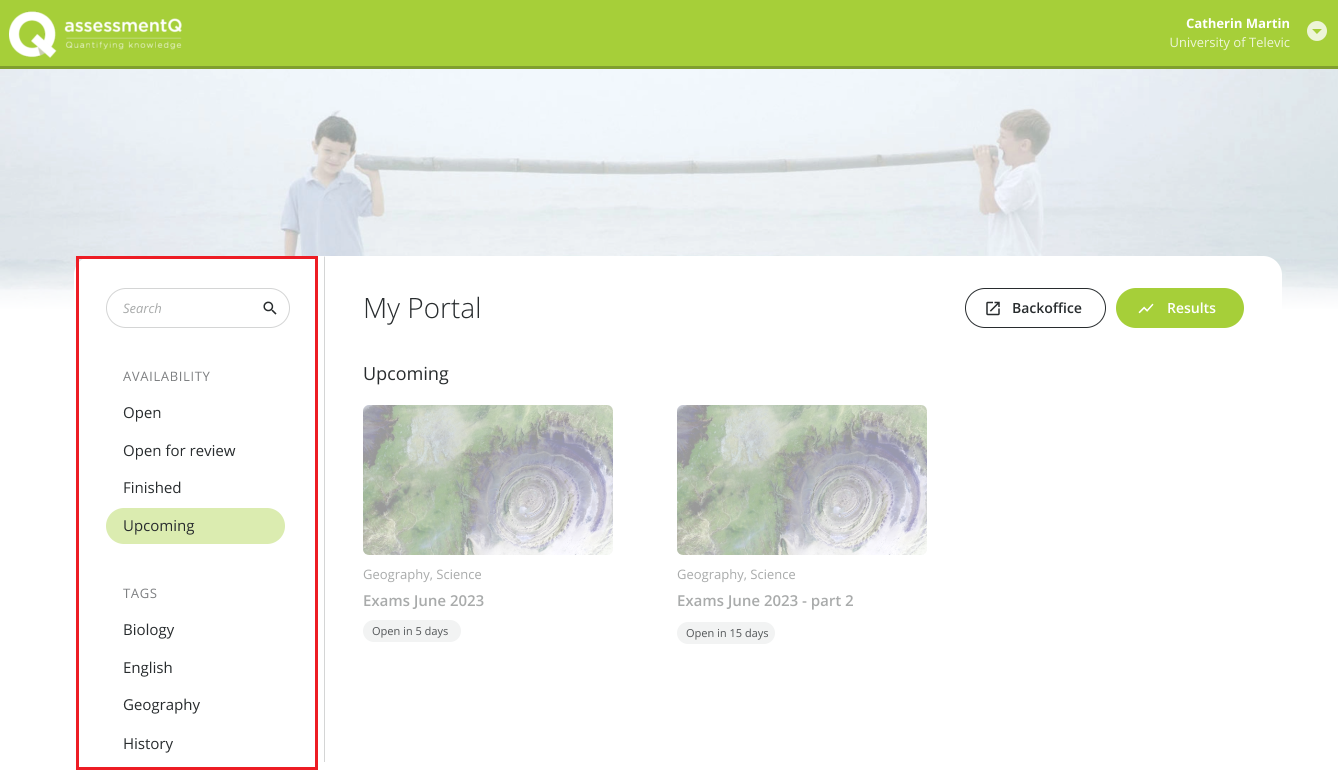Open the Results page
Viewport: 1338px width, 775px height.
point(1180,308)
